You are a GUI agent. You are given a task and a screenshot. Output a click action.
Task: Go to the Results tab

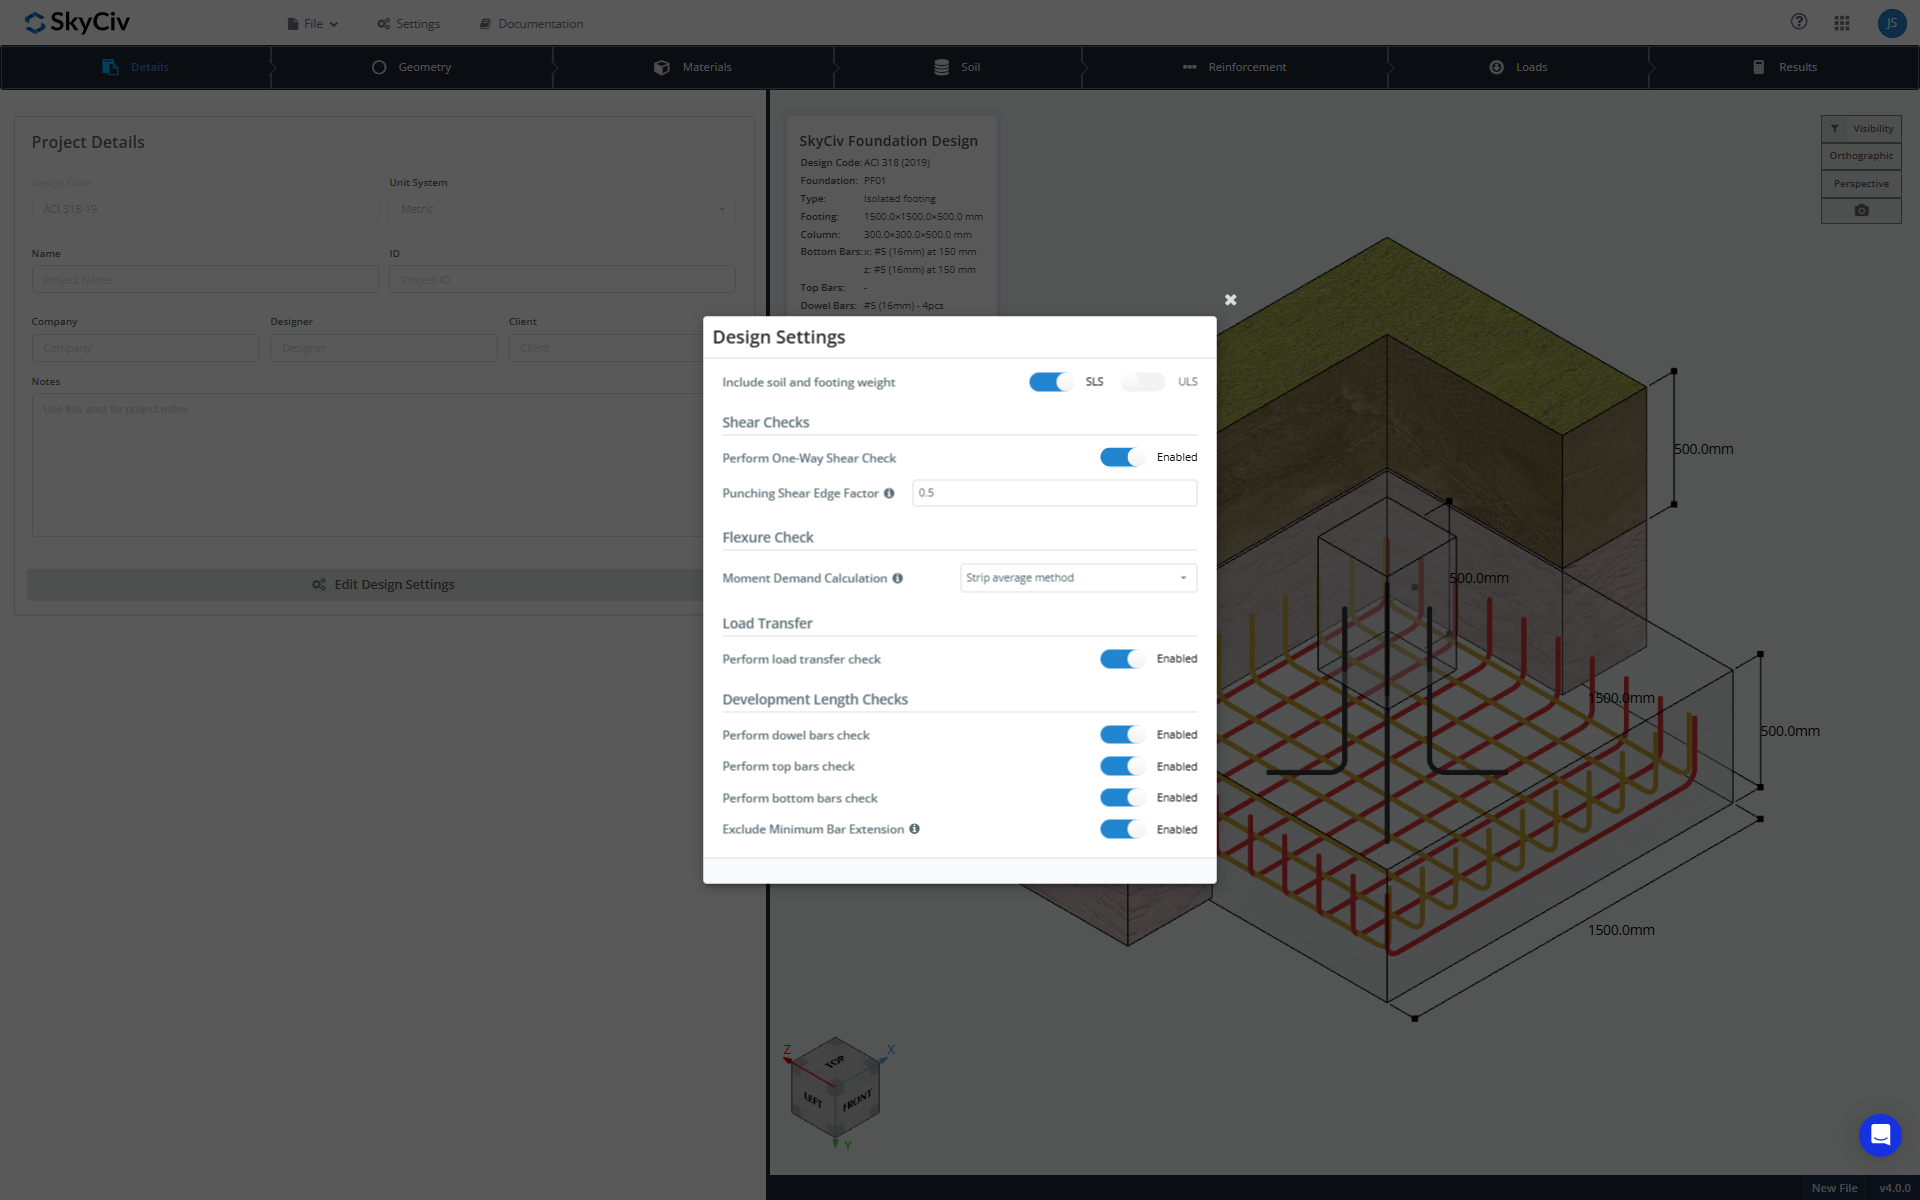coord(1785,67)
